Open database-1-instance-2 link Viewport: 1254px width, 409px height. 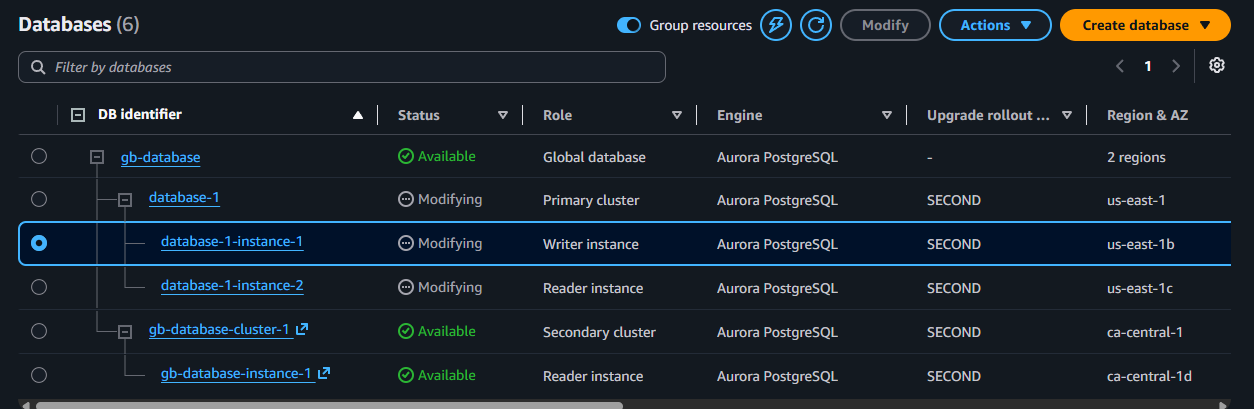point(232,286)
